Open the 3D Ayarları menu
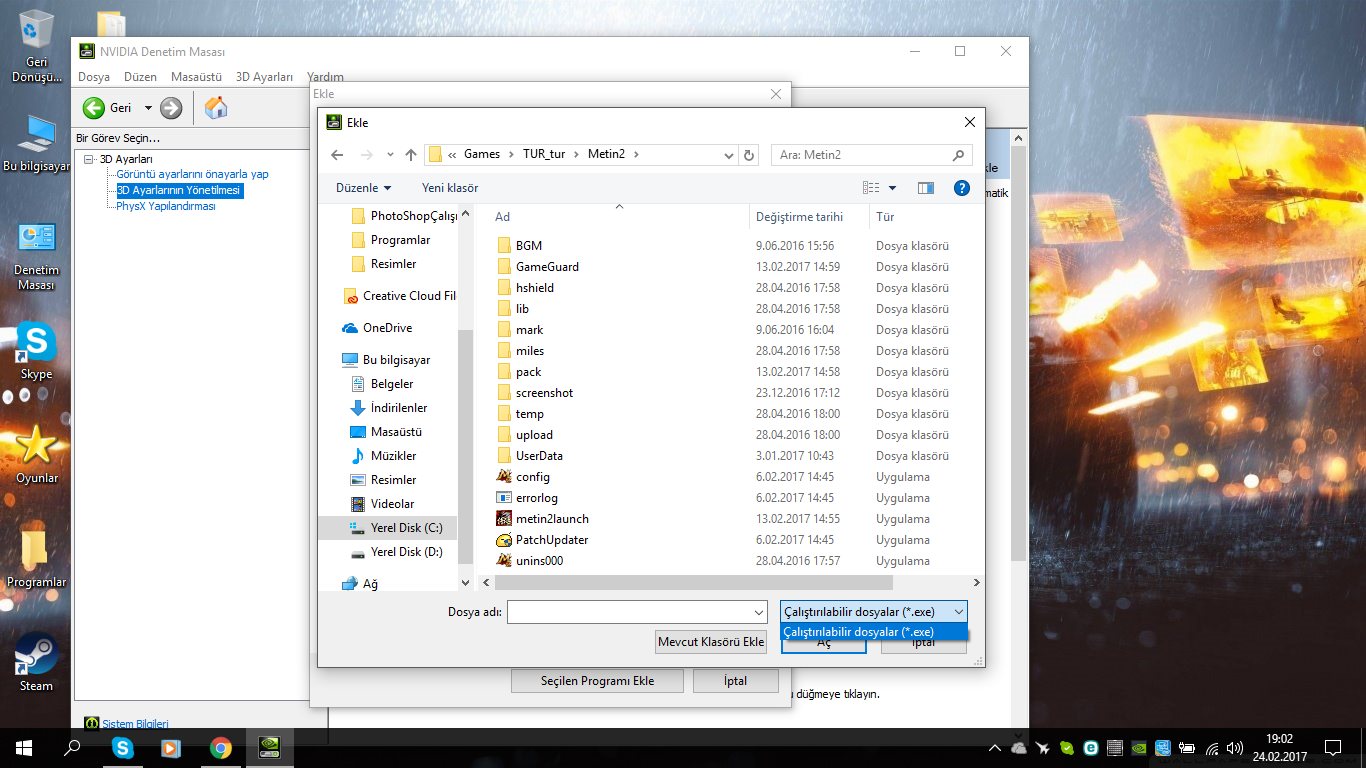This screenshot has width=1366, height=768. click(264, 77)
